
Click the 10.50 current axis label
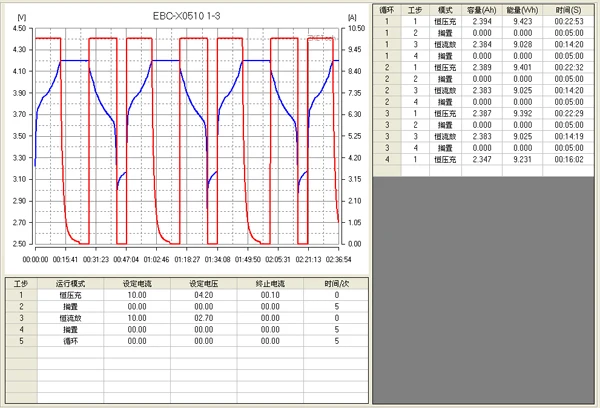(x=356, y=28)
